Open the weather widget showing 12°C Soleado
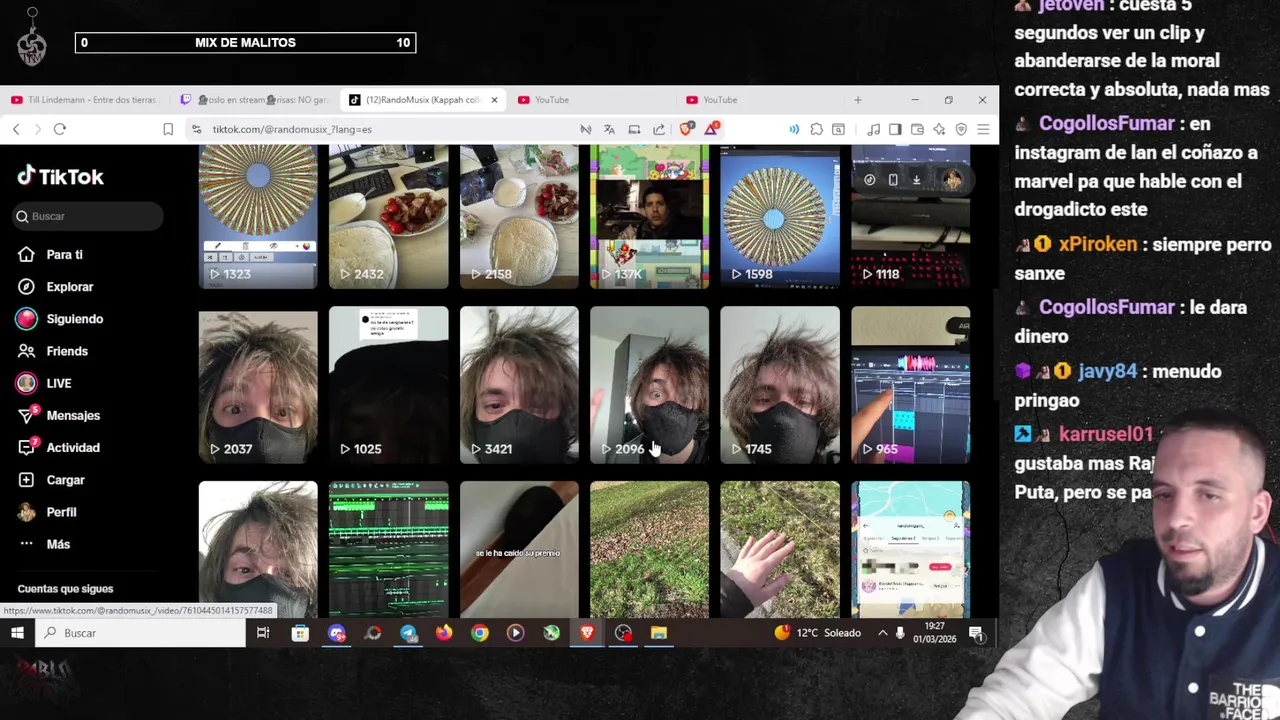 817,633
